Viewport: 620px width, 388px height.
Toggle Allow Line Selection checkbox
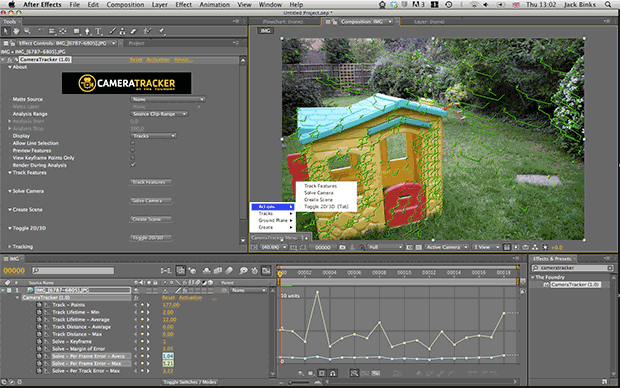pos(132,143)
